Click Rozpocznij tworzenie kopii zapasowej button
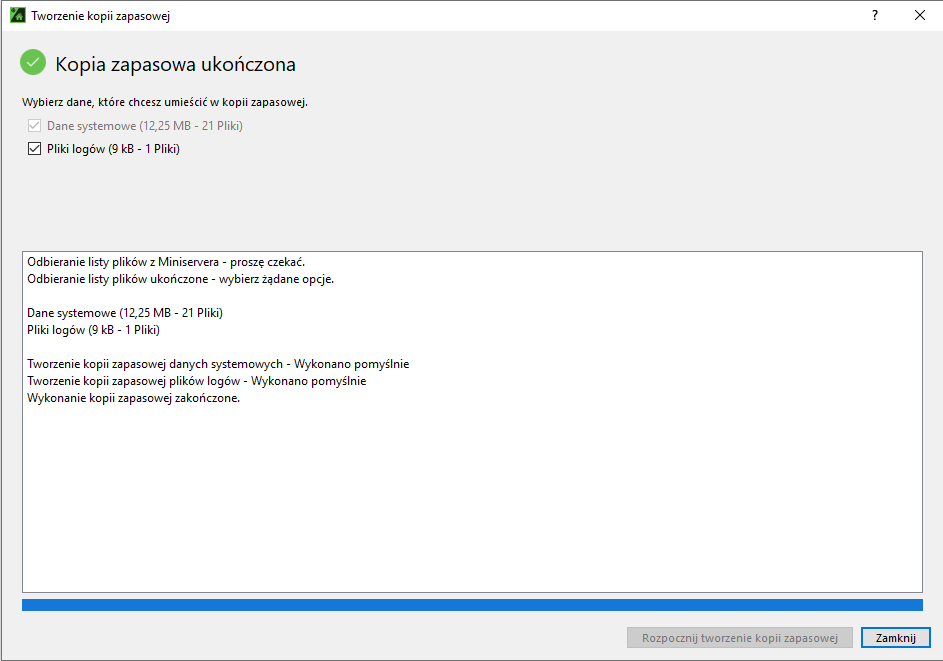The image size is (943, 661). pyautogui.click(x=739, y=638)
